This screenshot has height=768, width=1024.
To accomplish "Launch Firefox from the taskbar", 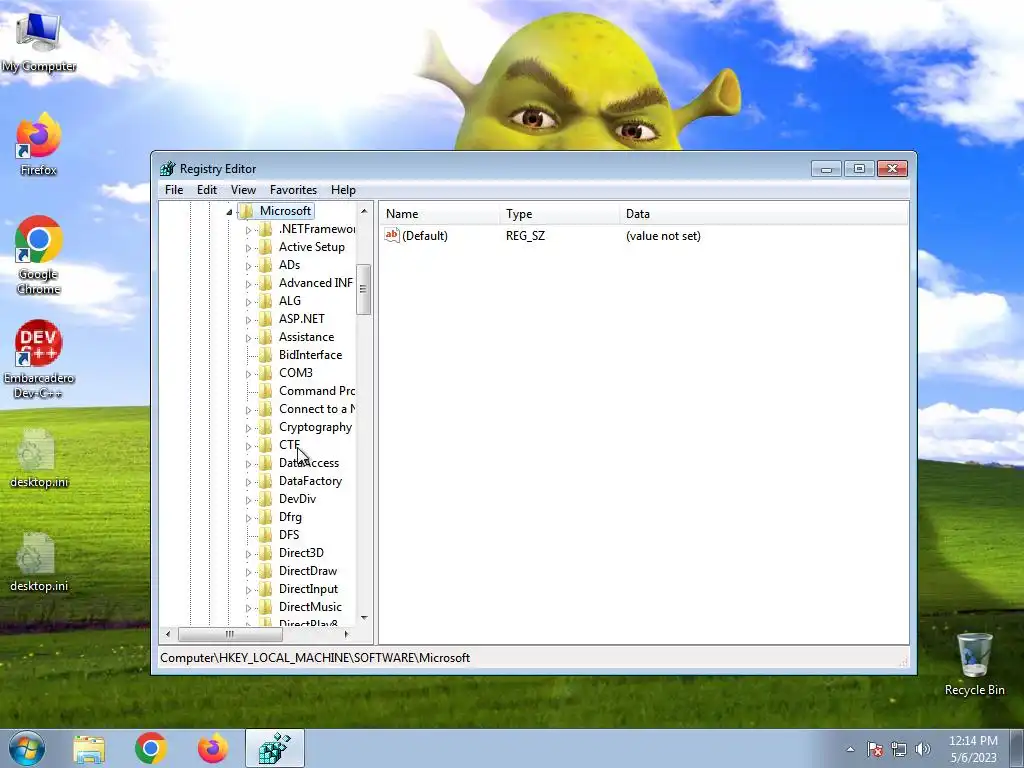I will [213, 748].
